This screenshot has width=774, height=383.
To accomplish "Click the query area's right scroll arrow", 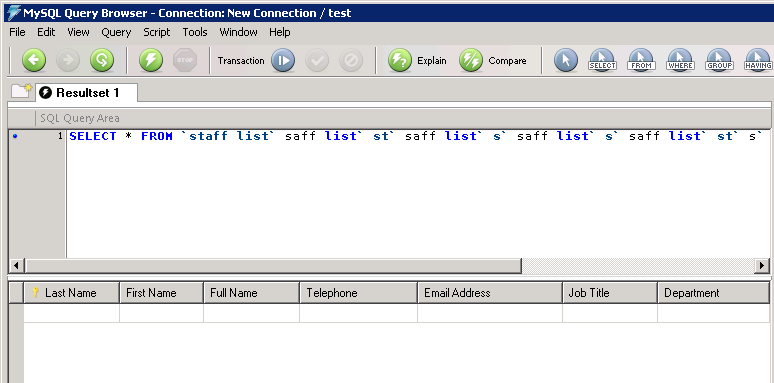I will [762, 266].
